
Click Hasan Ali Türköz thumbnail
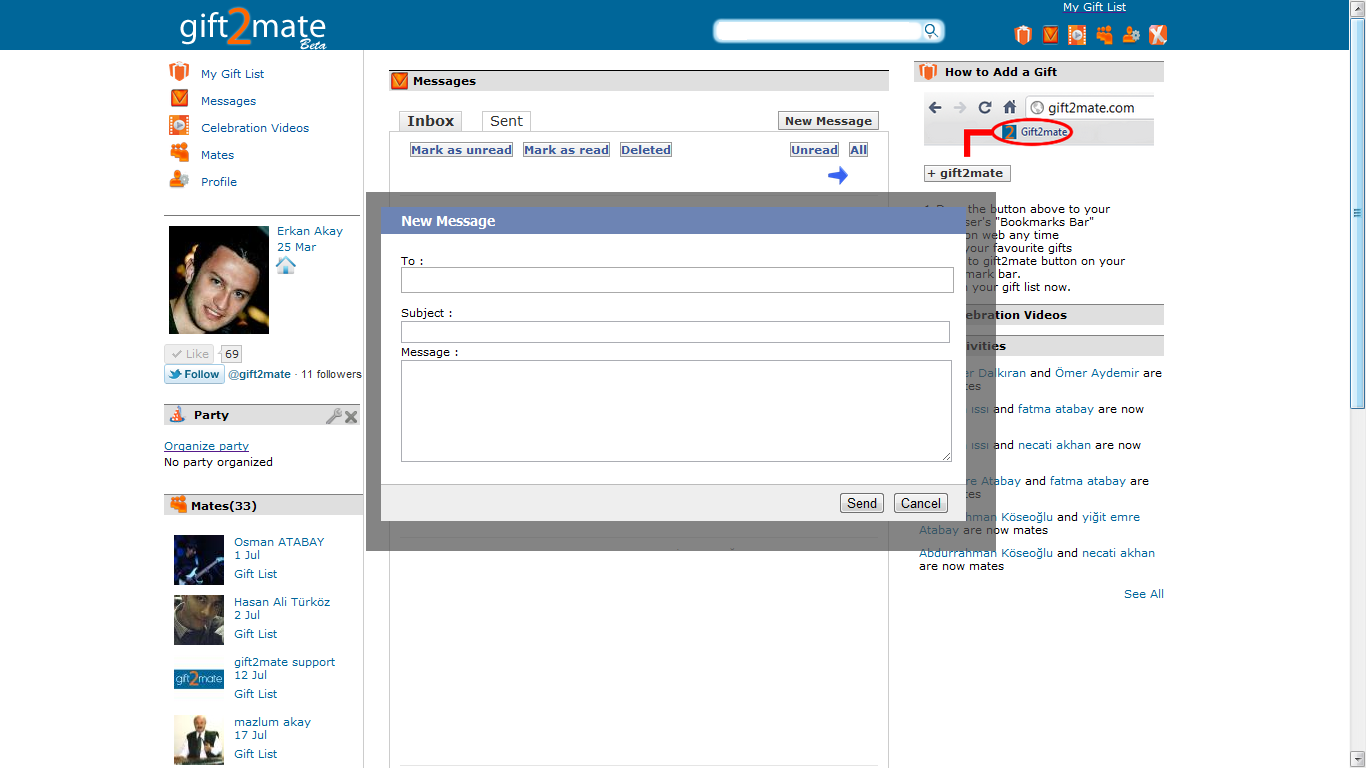(x=199, y=620)
